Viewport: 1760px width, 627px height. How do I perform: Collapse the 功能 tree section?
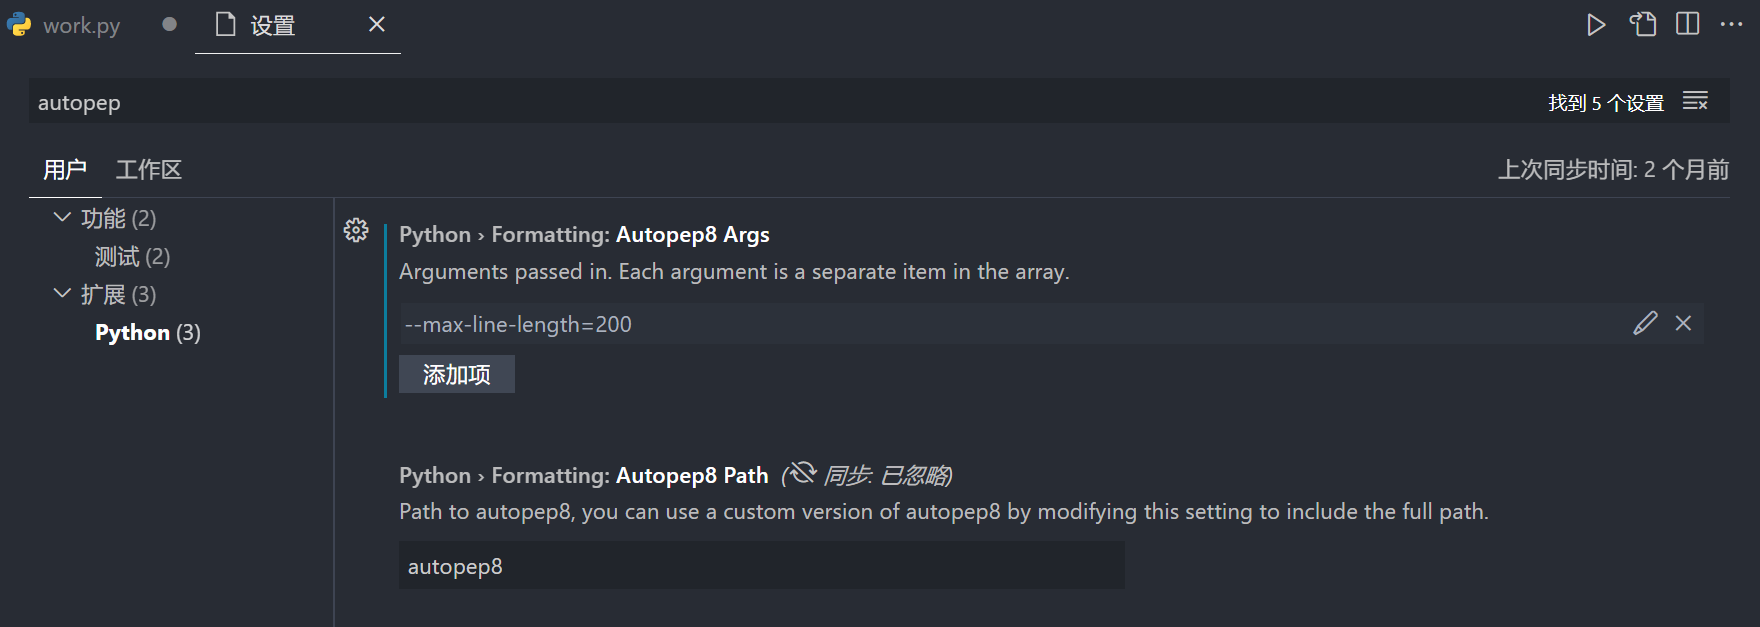[62, 217]
